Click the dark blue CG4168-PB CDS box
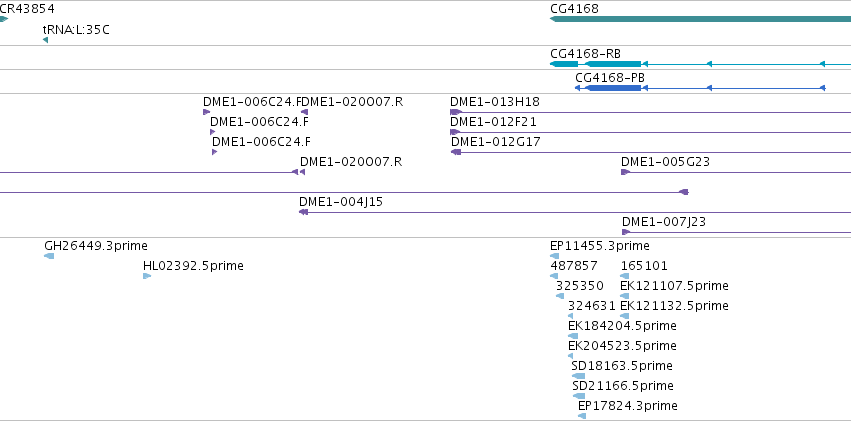Image resolution: width=851 pixels, height=421 pixels. coord(614,88)
